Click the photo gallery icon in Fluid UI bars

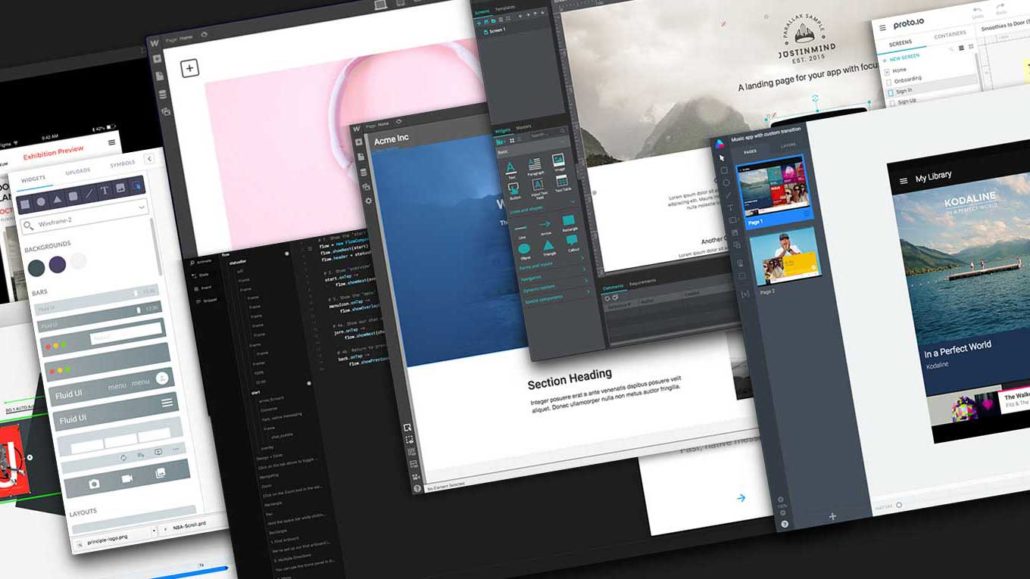(x=160, y=473)
